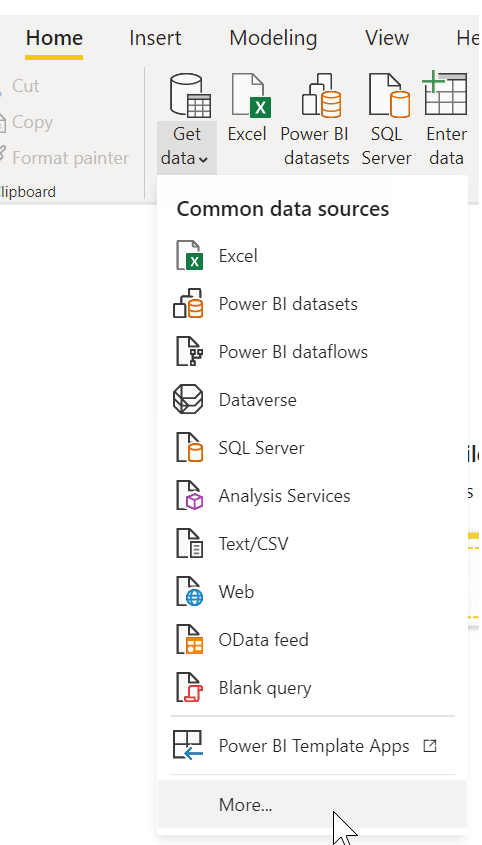Open the Get data dropdown in ribbon
This screenshot has width=482, height=845.
(x=187, y=147)
